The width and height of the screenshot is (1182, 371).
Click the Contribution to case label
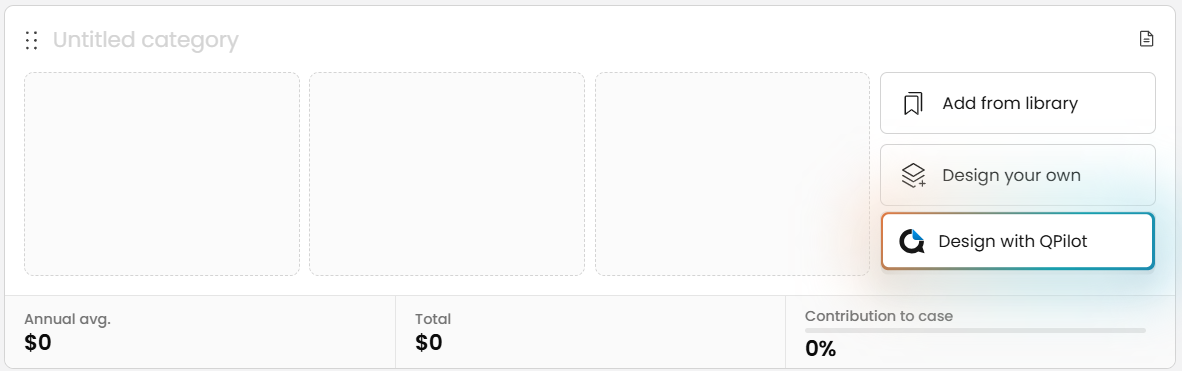coord(879,316)
